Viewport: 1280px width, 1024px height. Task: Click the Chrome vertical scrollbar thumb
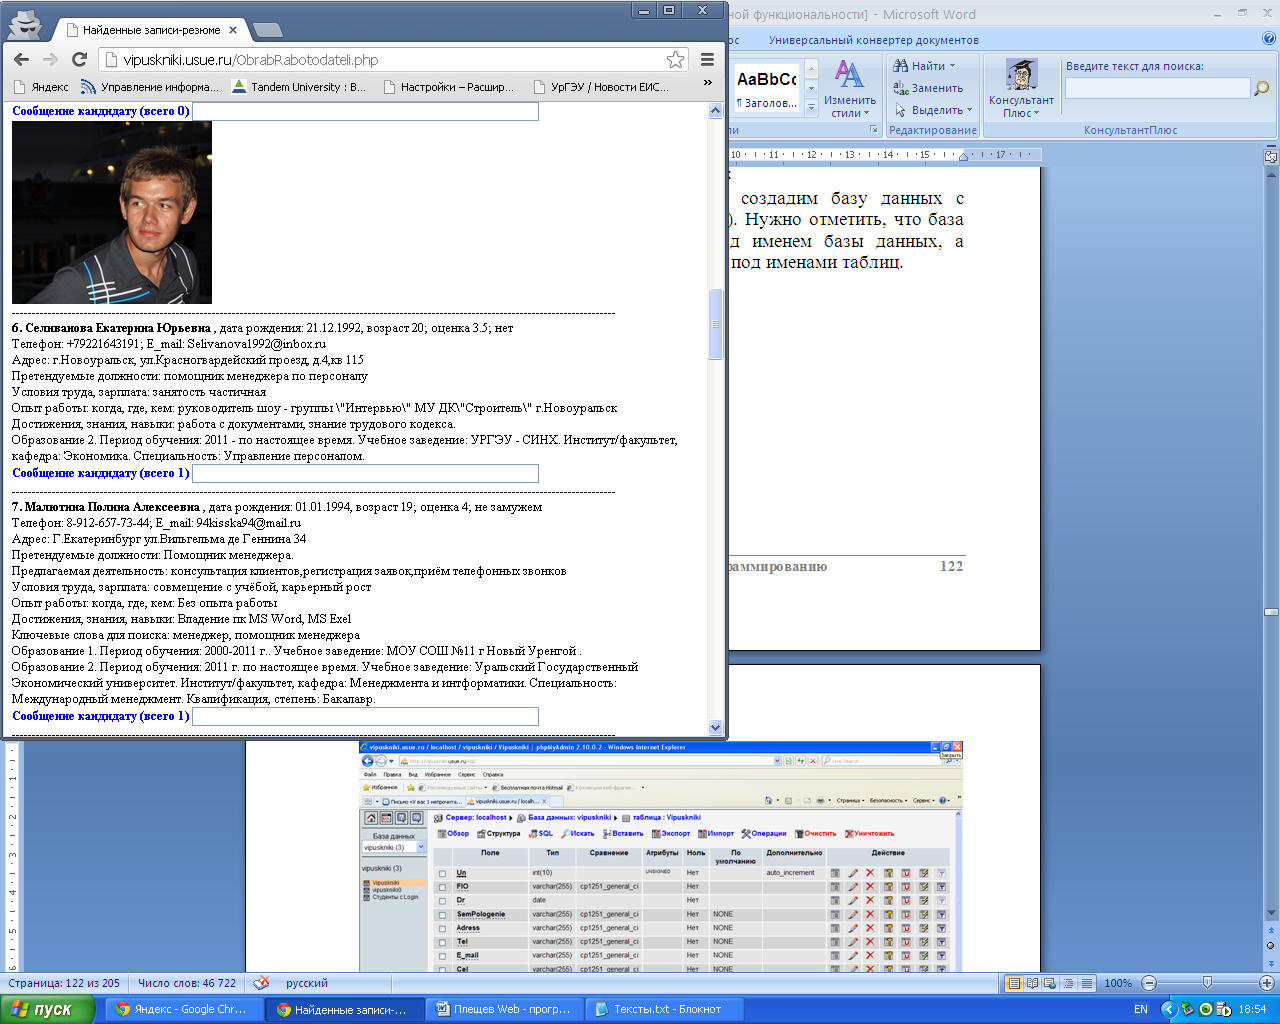click(x=715, y=324)
